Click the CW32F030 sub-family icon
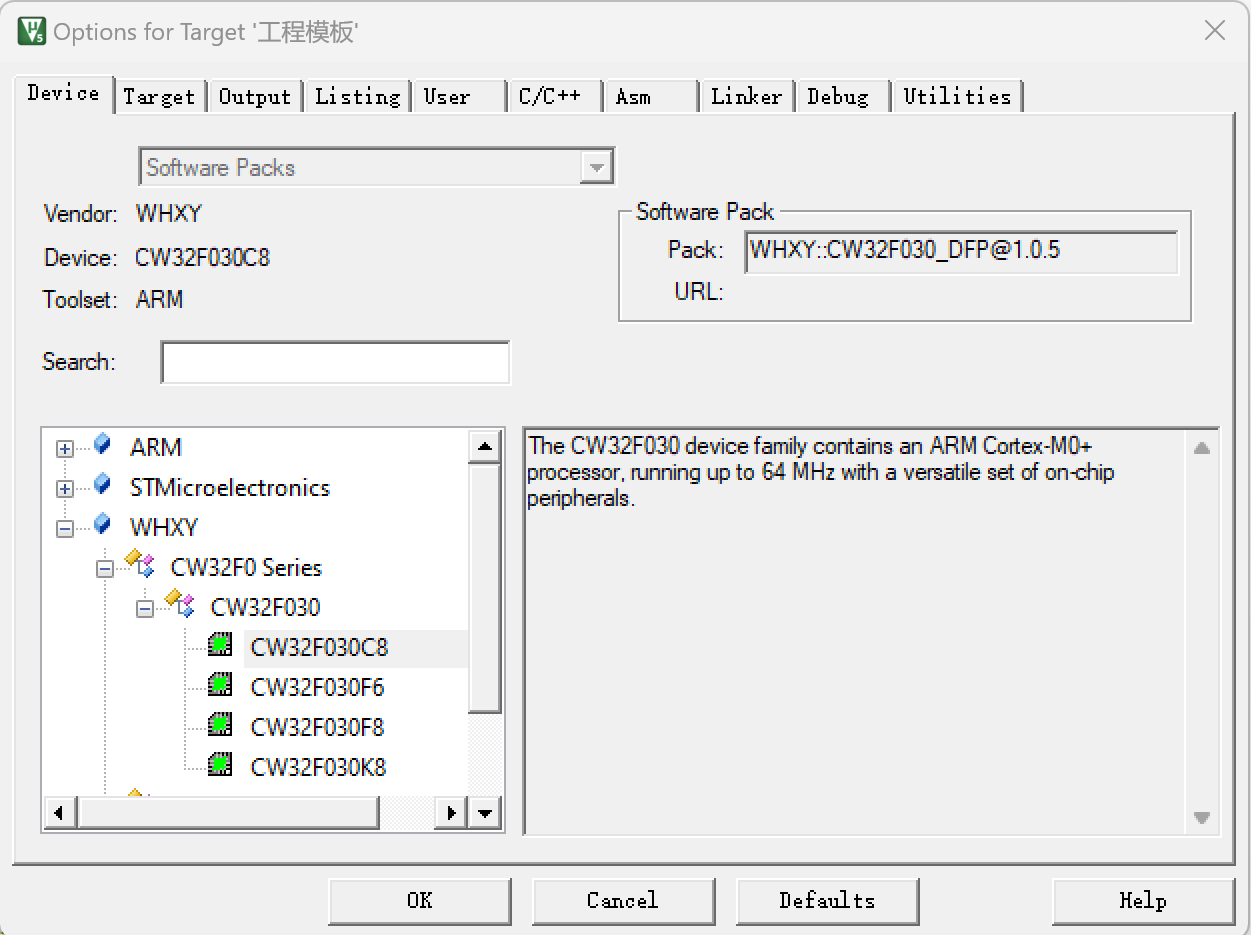The image size is (1251, 935). click(x=179, y=605)
